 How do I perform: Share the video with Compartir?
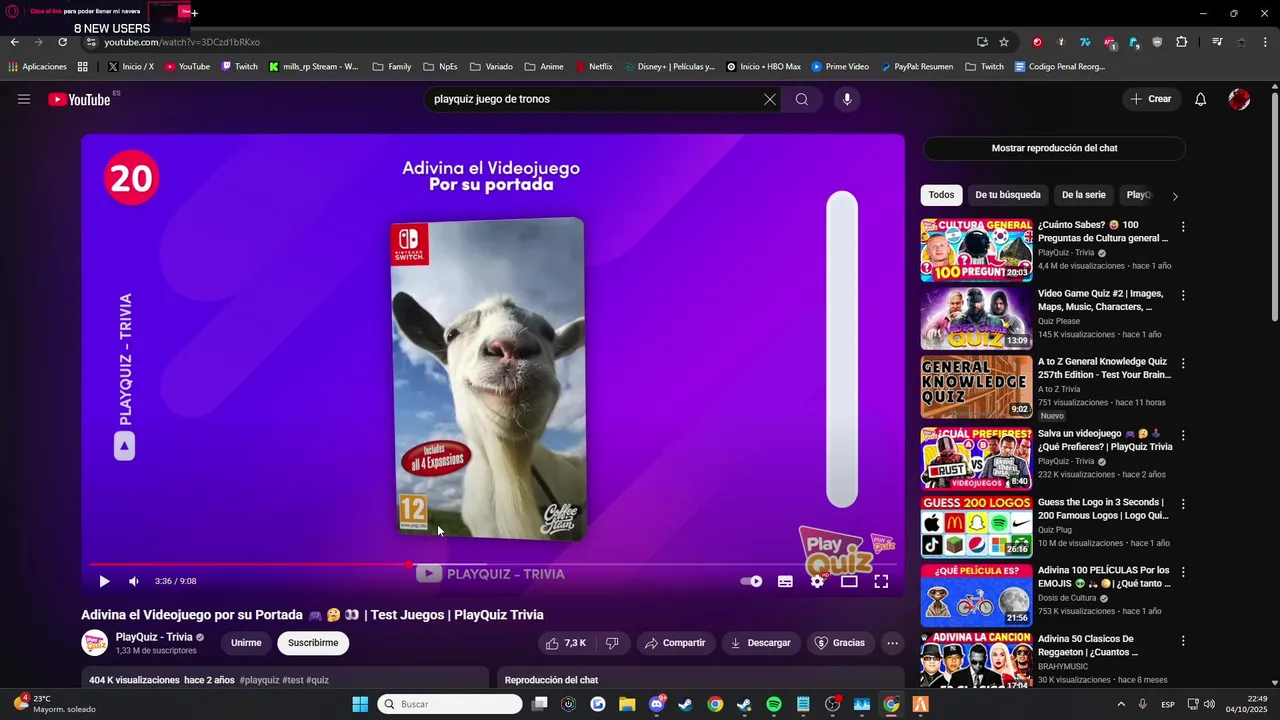click(x=675, y=643)
